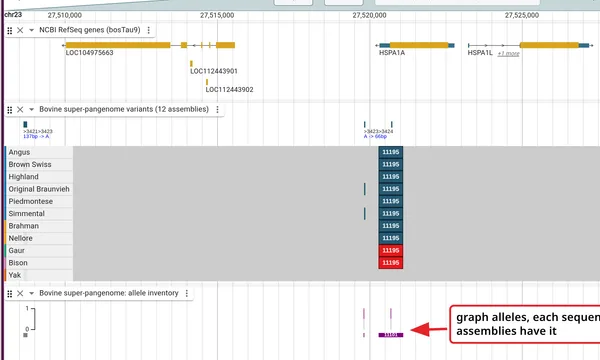The width and height of the screenshot is (600, 360).
Task: Select the HSPA1A gene feature
Action: [415, 45]
